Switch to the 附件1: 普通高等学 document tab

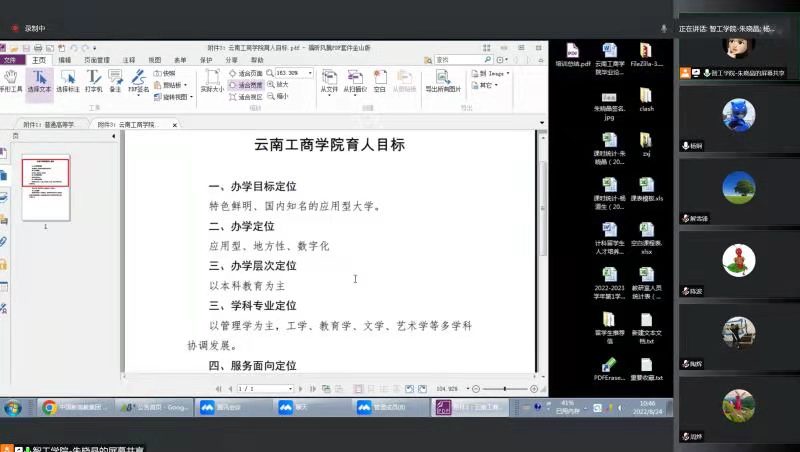49,124
